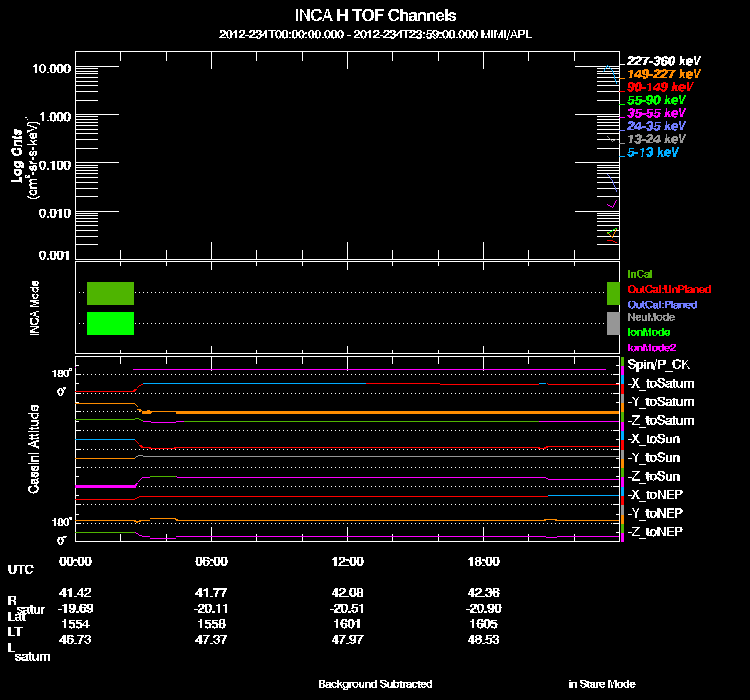The width and height of the screenshot is (750, 700).
Task: Click the gray NeuMode block at right edge
Action: coord(613,322)
